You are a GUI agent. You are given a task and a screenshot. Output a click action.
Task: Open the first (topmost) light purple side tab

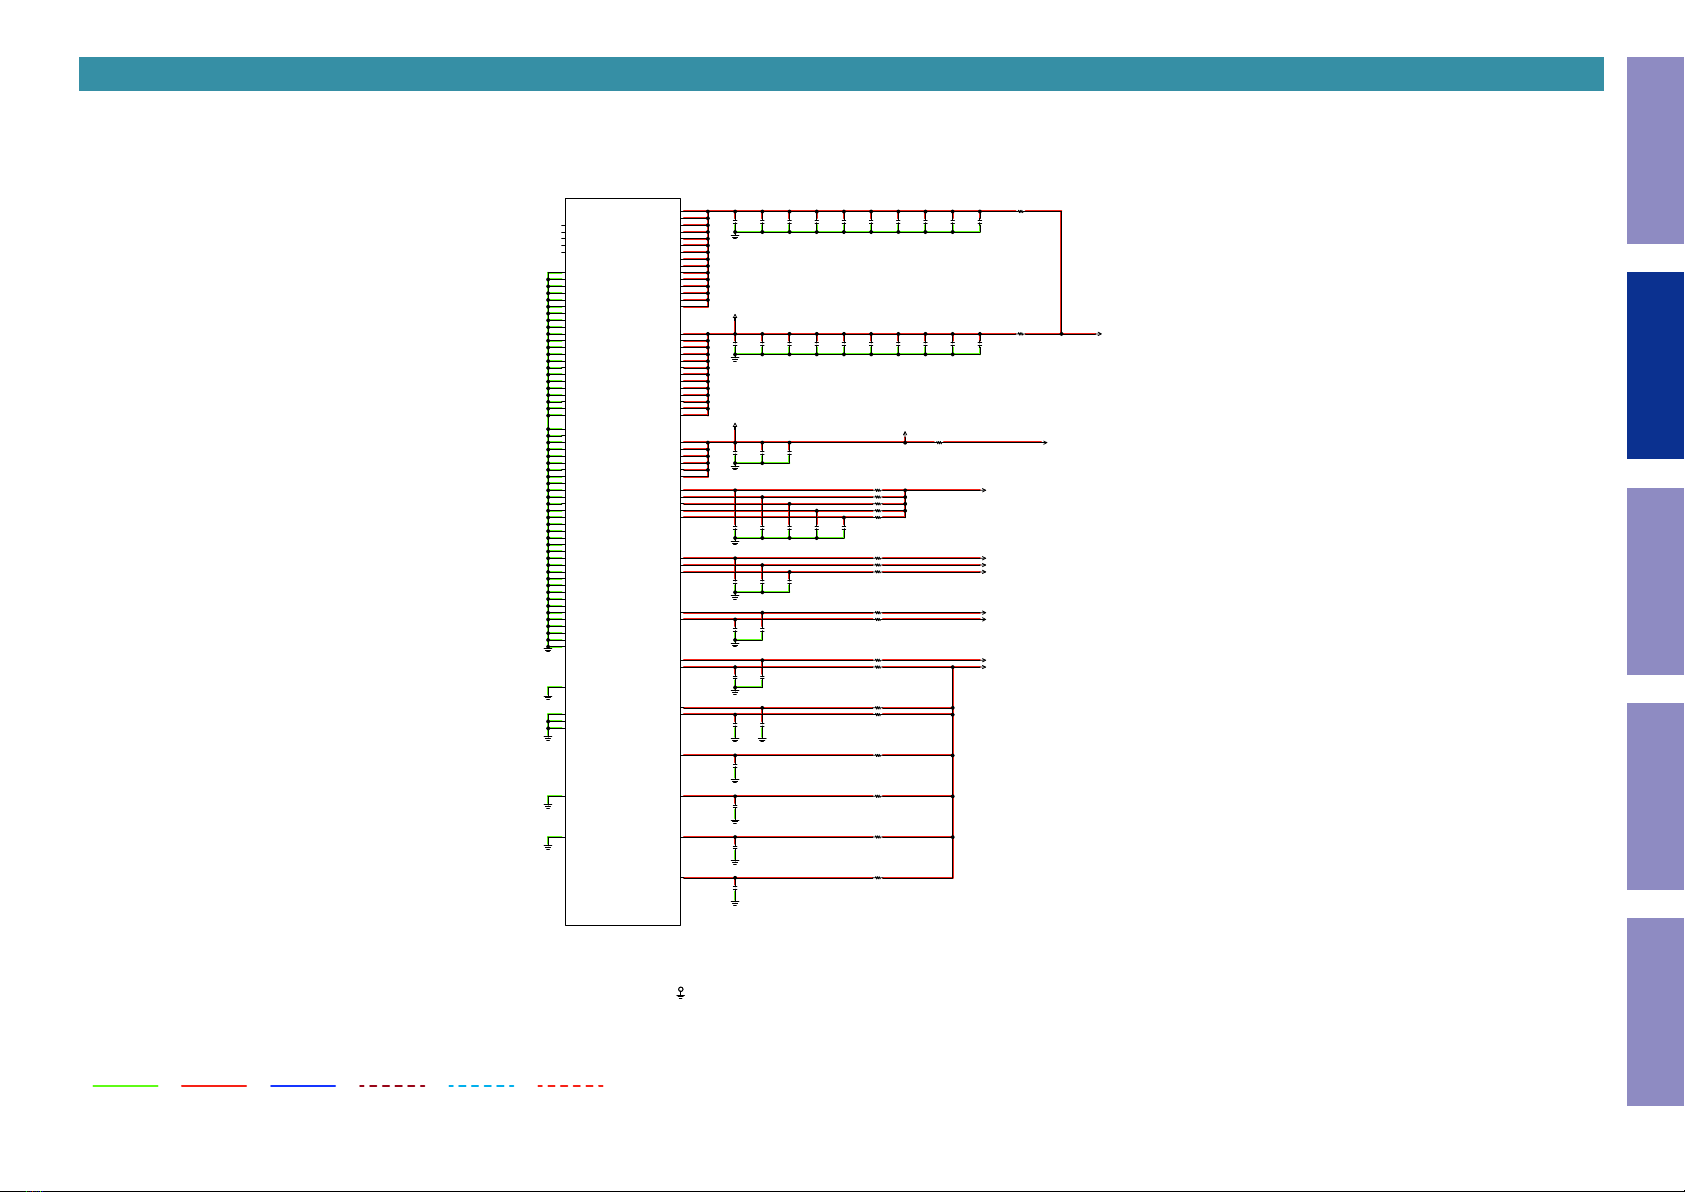[x=1655, y=150]
